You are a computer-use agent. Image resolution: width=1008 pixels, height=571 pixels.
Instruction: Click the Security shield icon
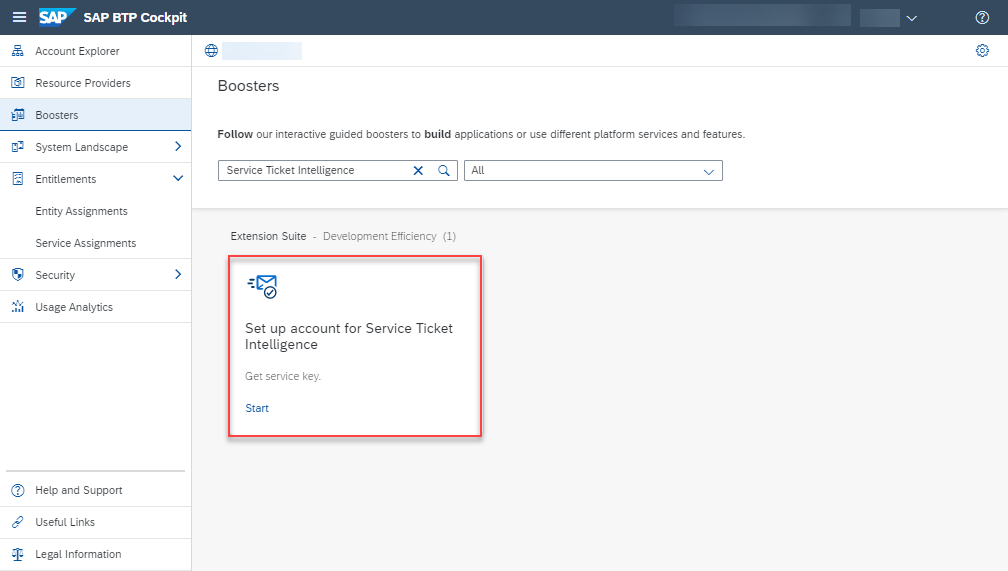[x=18, y=275]
